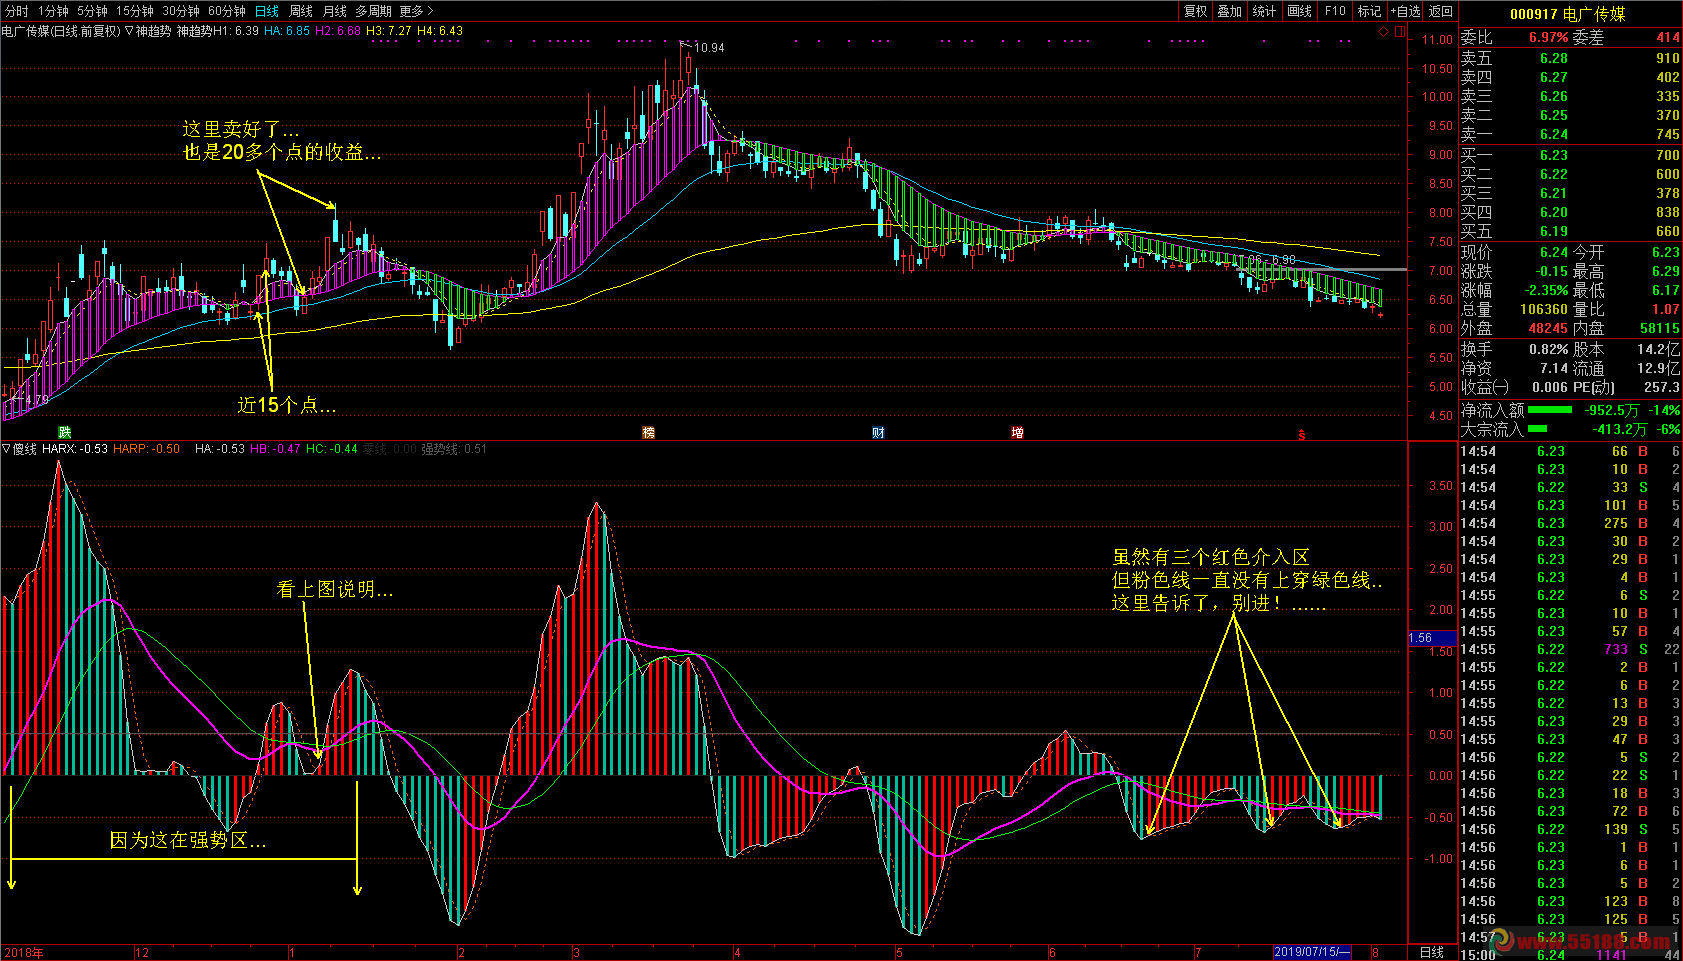Viewport: 1683px width, 961px height.
Task: Click 卖一 price 6.24
Action: [x=1554, y=134]
